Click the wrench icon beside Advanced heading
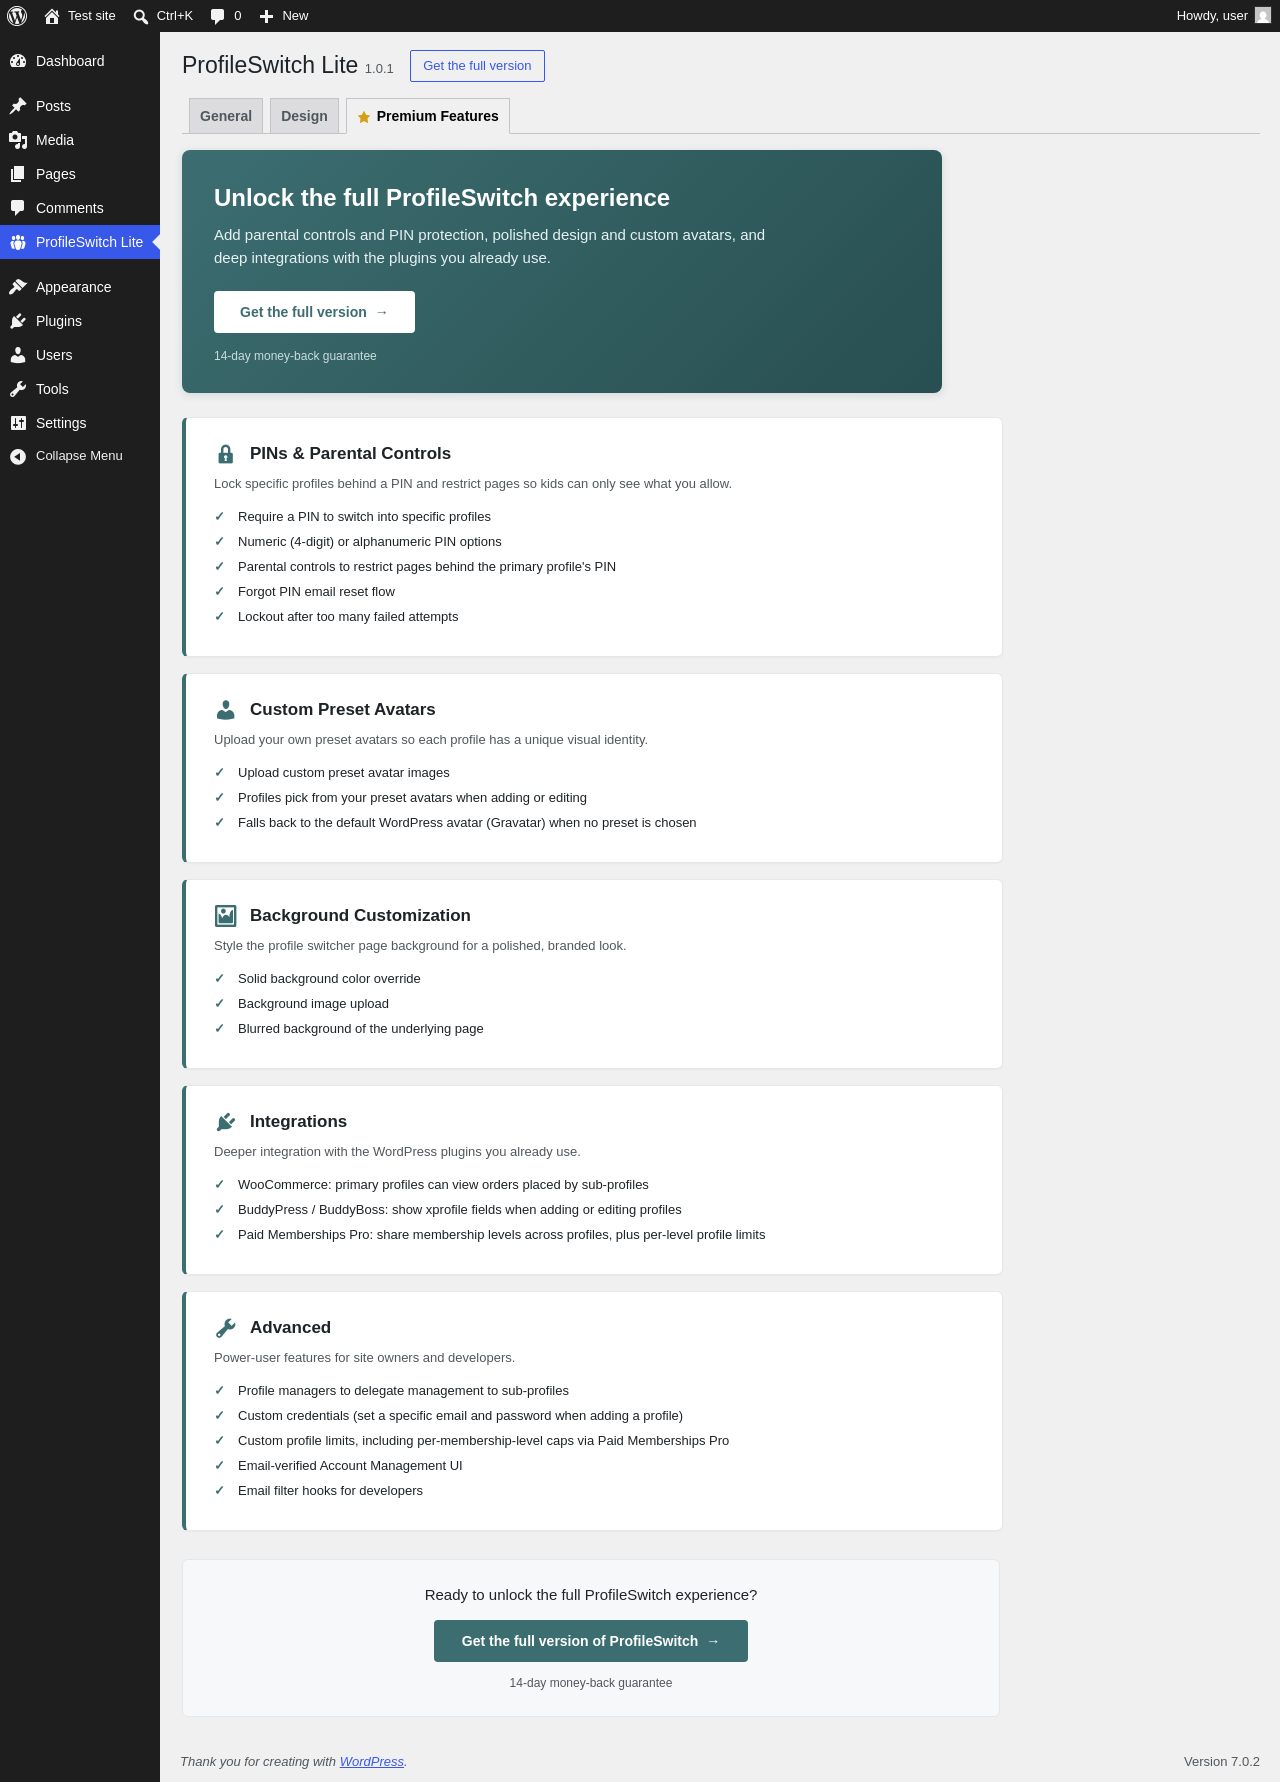 click(226, 1328)
